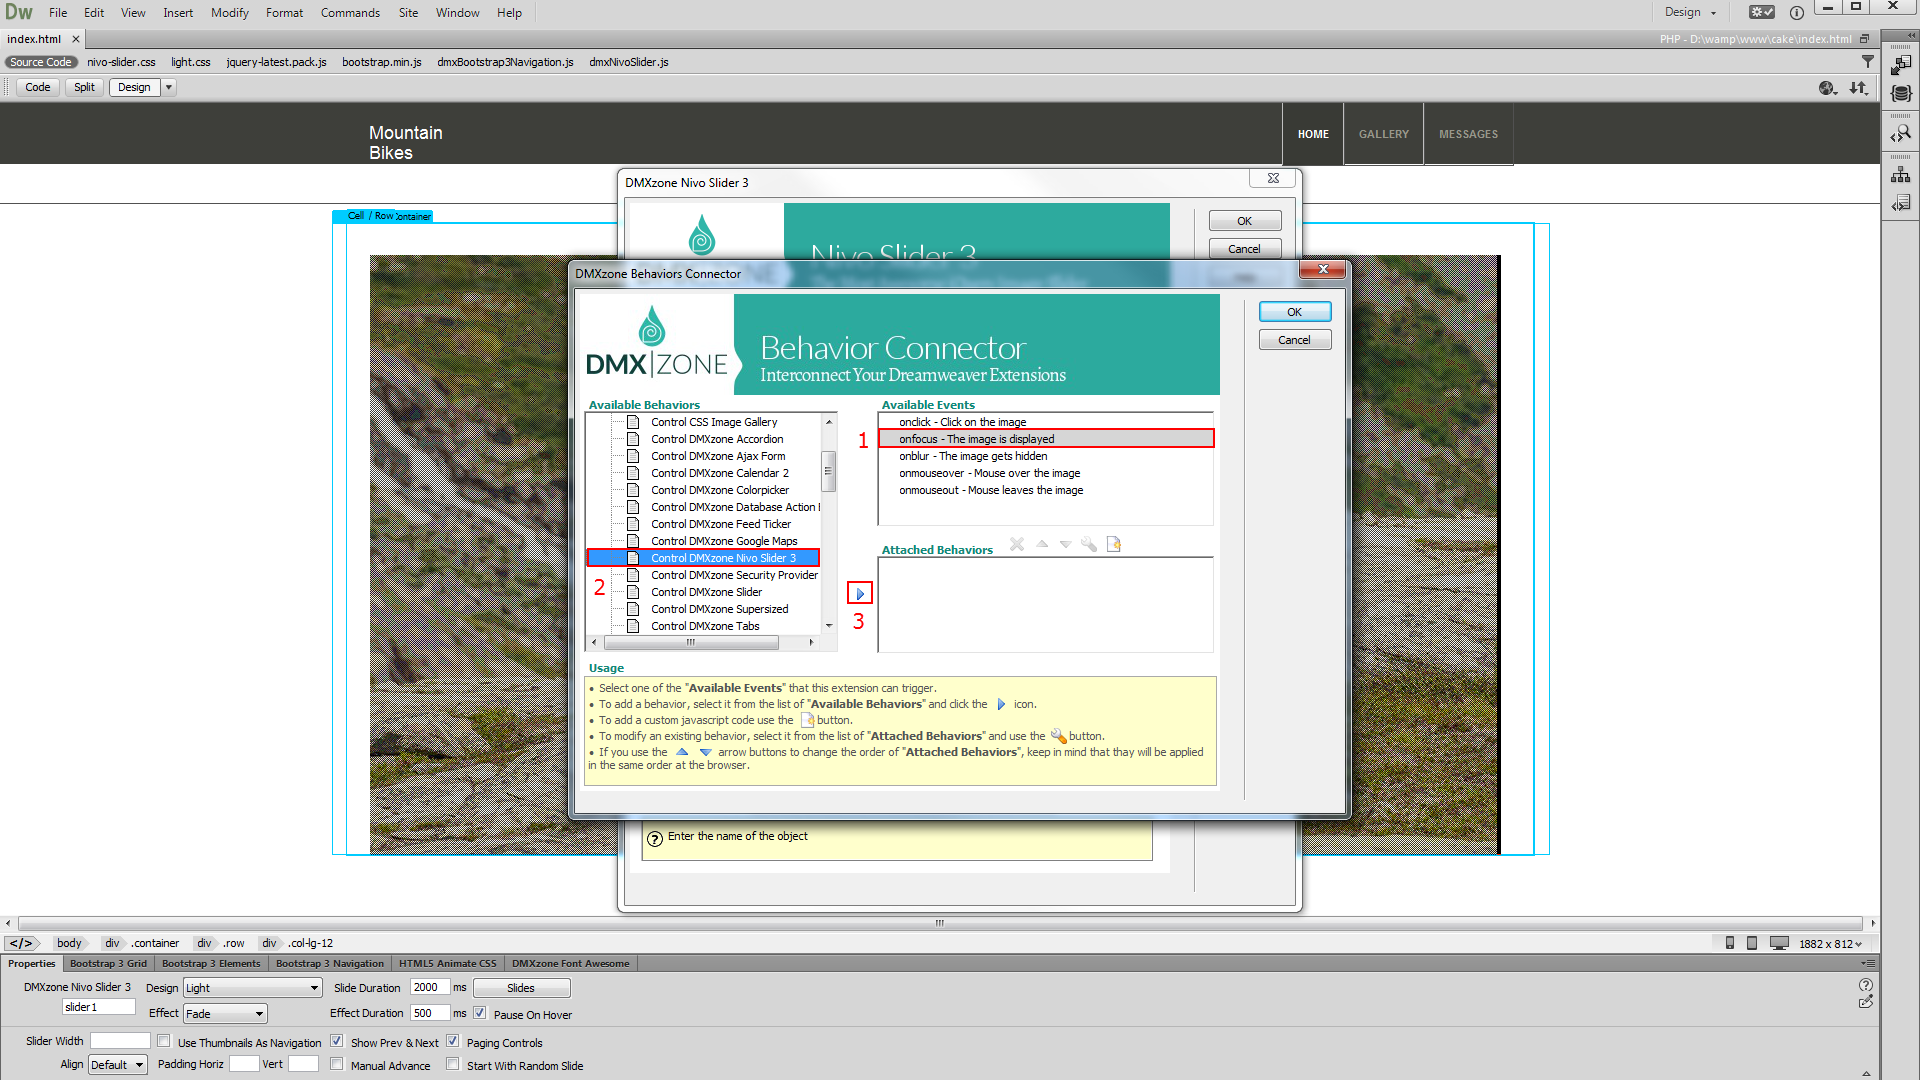Switch to Code view button

(37, 87)
